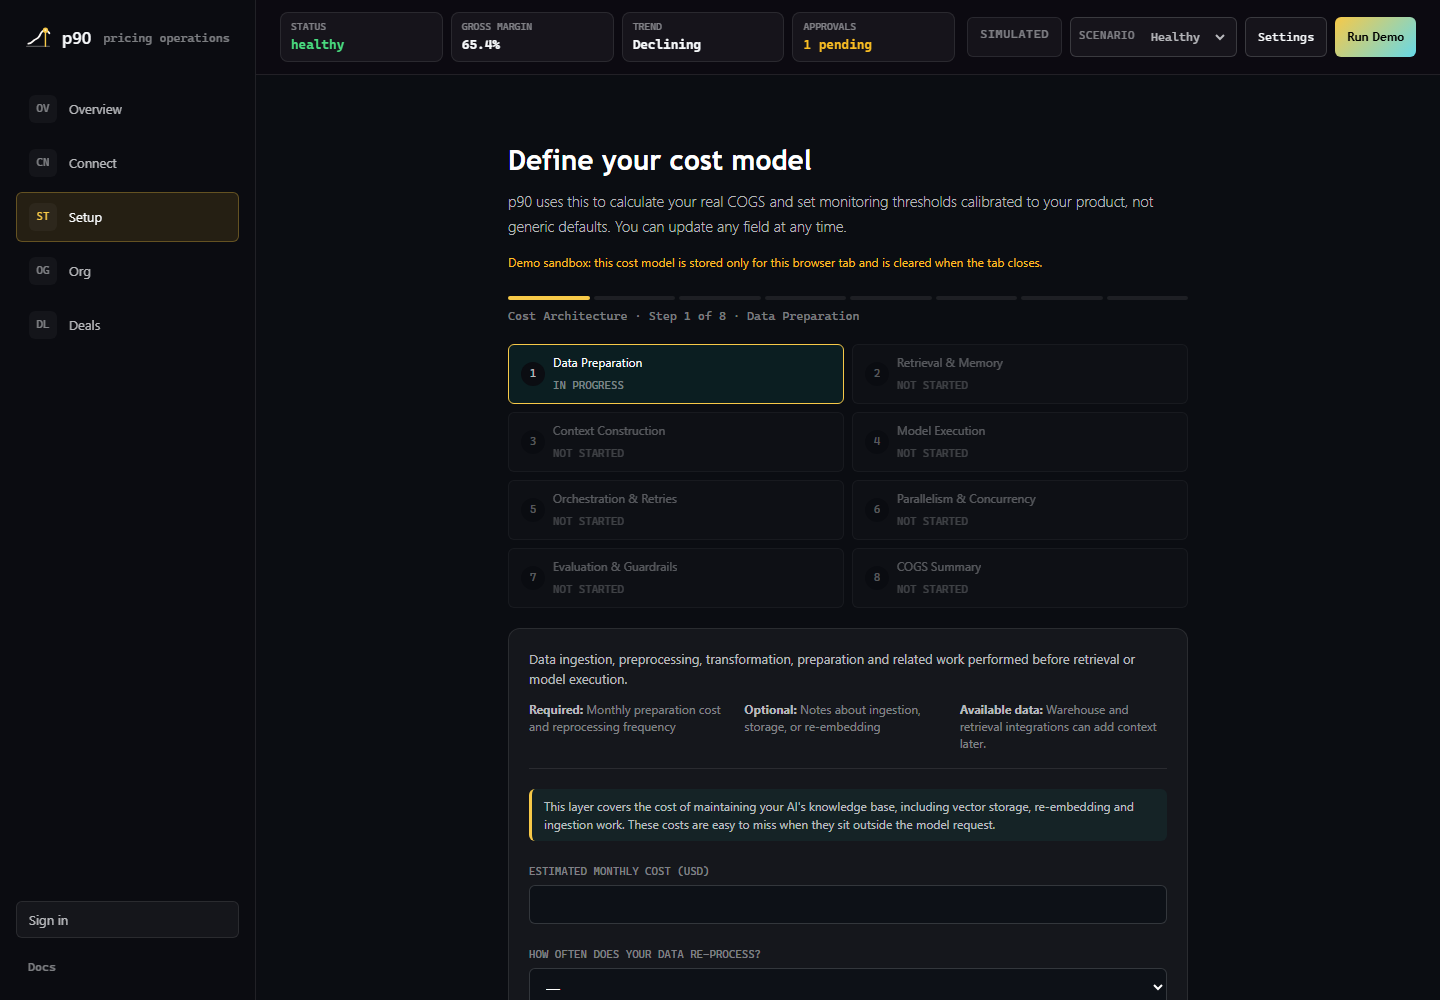This screenshot has height=1000, width=1440.
Task: Click the Sign in button
Action: (127, 920)
